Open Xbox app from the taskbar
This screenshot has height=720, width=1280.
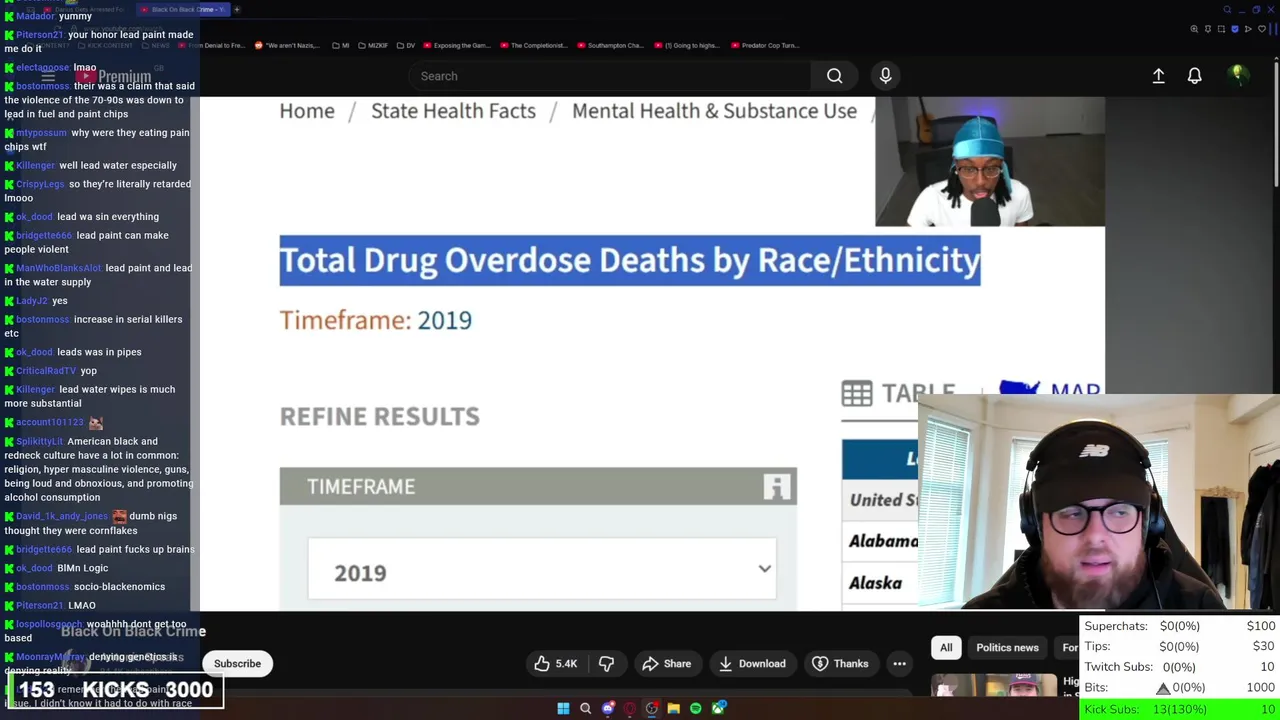718,708
